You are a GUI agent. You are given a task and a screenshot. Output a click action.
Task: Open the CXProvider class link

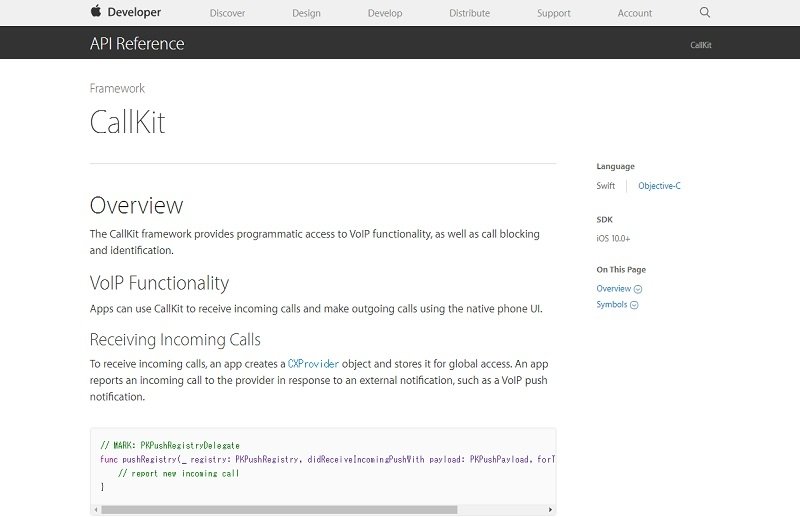point(313,364)
